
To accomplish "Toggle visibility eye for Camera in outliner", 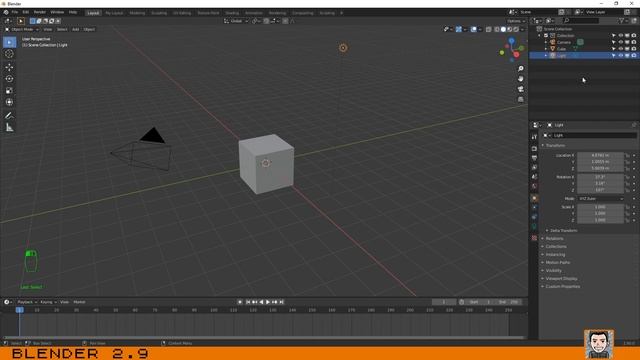I will pos(620,42).
